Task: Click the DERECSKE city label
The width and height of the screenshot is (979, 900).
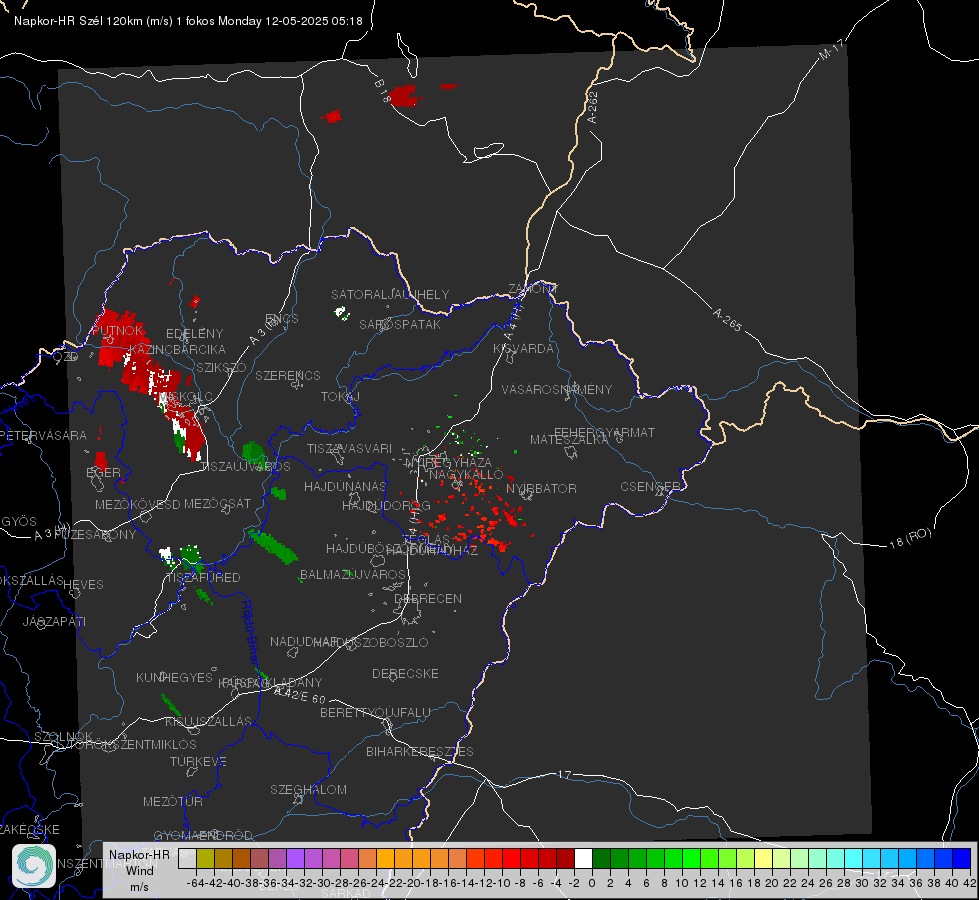Action: pyautogui.click(x=405, y=673)
